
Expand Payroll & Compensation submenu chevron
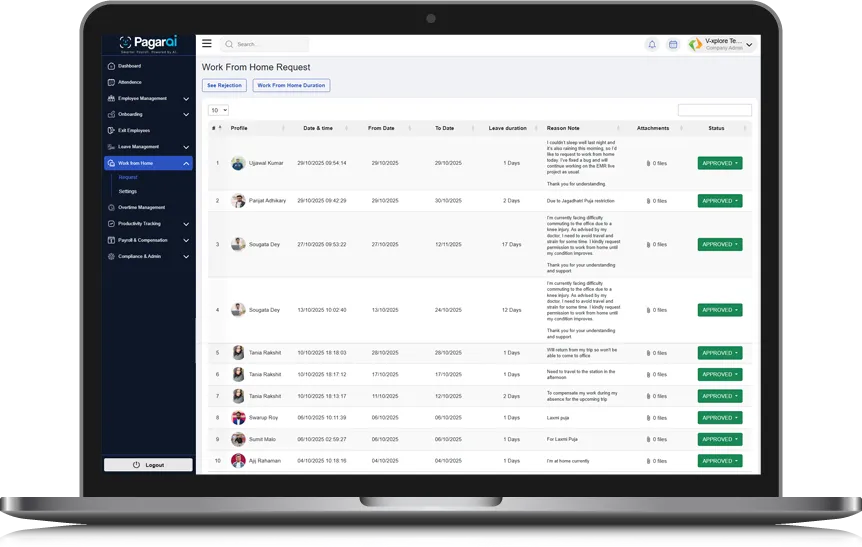pos(186,241)
